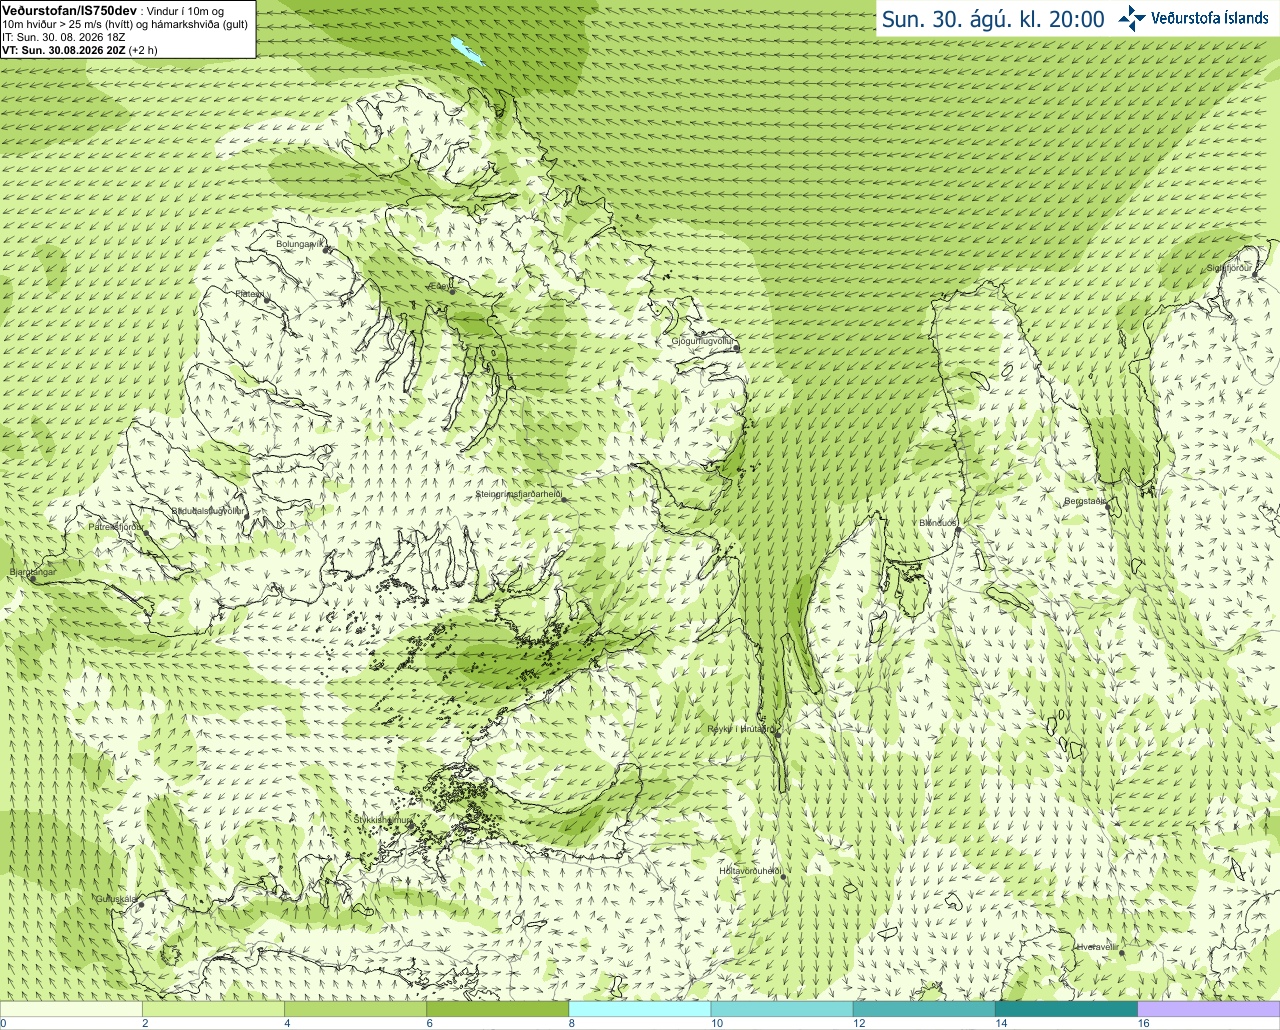The width and height of the screenshot is (1280, 1030).
Task: Select the Gufuskálar station dot
Action: [x=141, y=904]
